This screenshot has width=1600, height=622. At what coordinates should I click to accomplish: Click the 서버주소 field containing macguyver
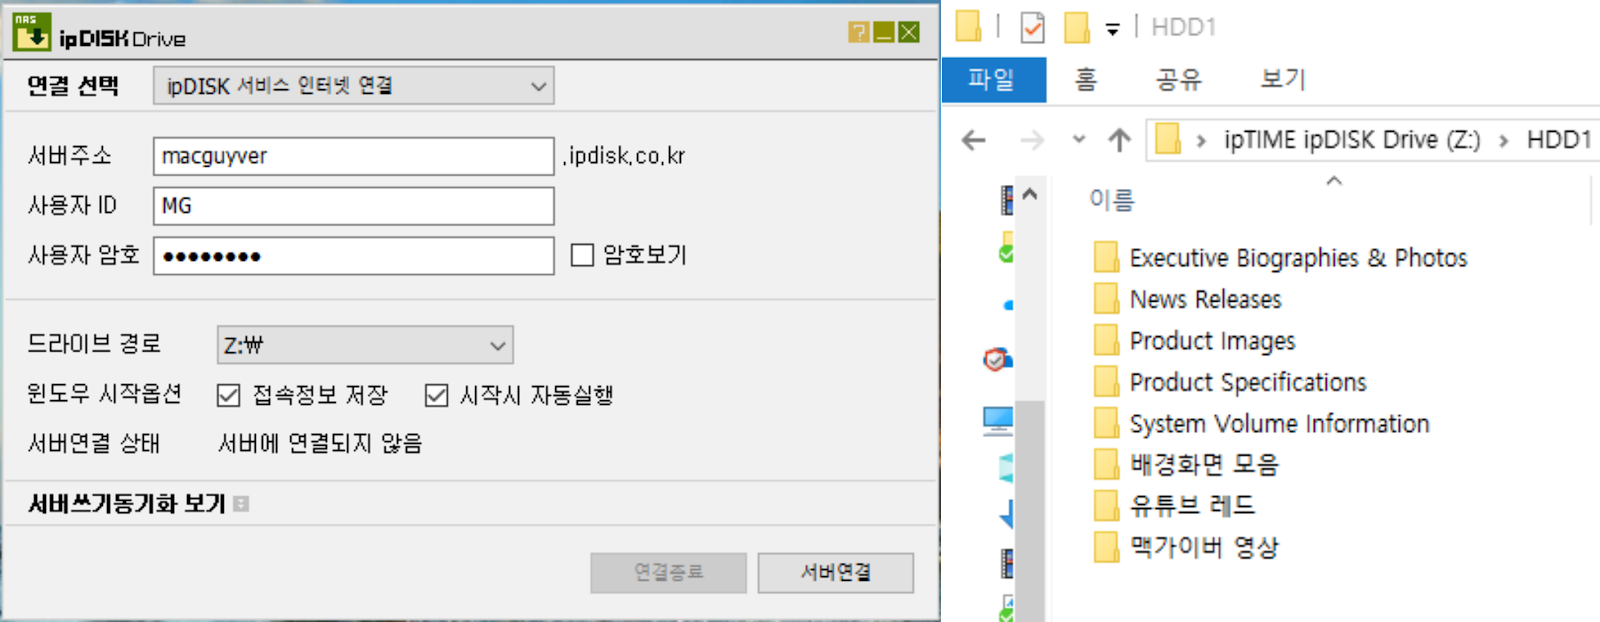click(354, 156)
